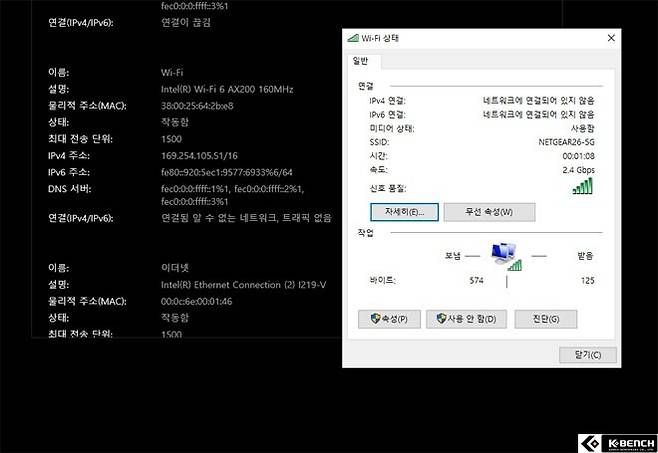Close the Wi-Fi 상태 dialog with X
658x453 pixels.
(610, 38)
